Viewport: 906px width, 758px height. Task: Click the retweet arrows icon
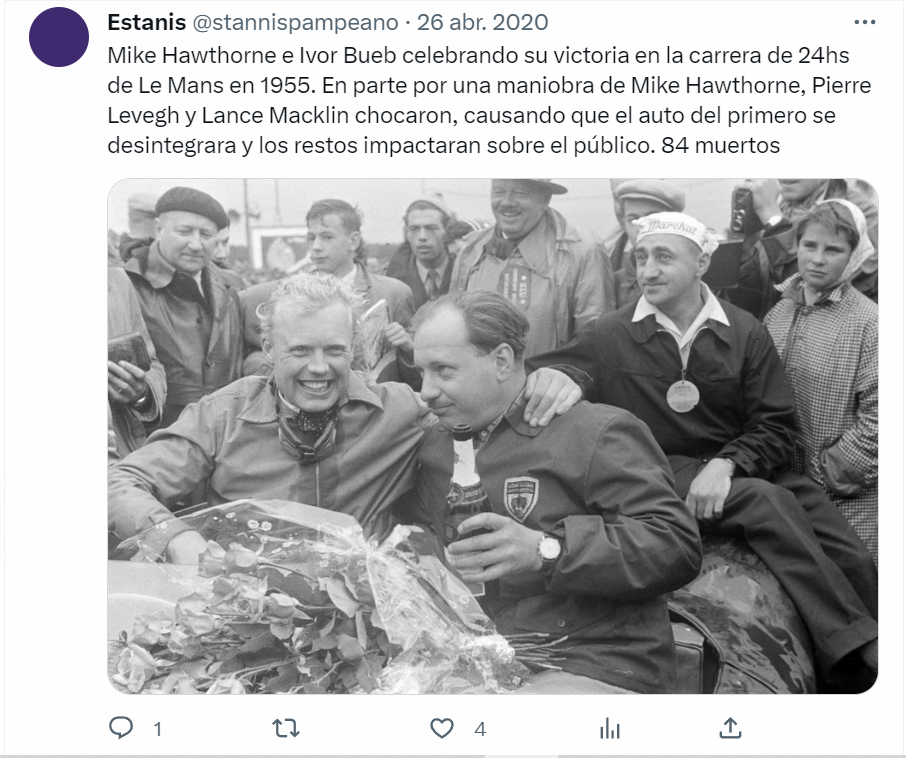pyautogui.click(x=285, y=729)
